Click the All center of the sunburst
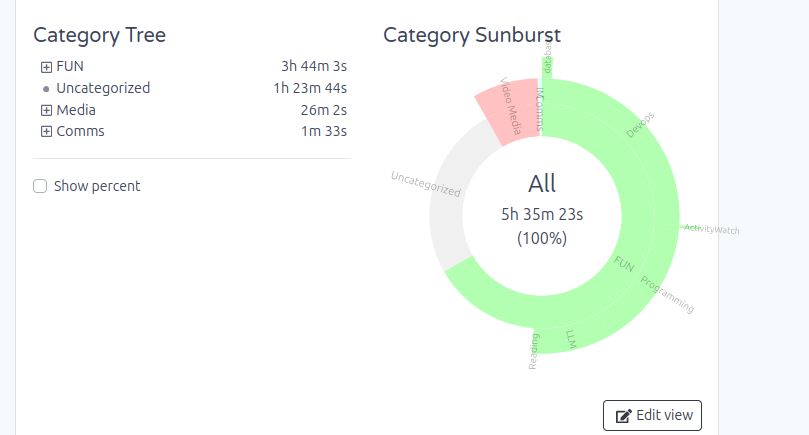Screen dimensions: 809x435 (542, 212)
